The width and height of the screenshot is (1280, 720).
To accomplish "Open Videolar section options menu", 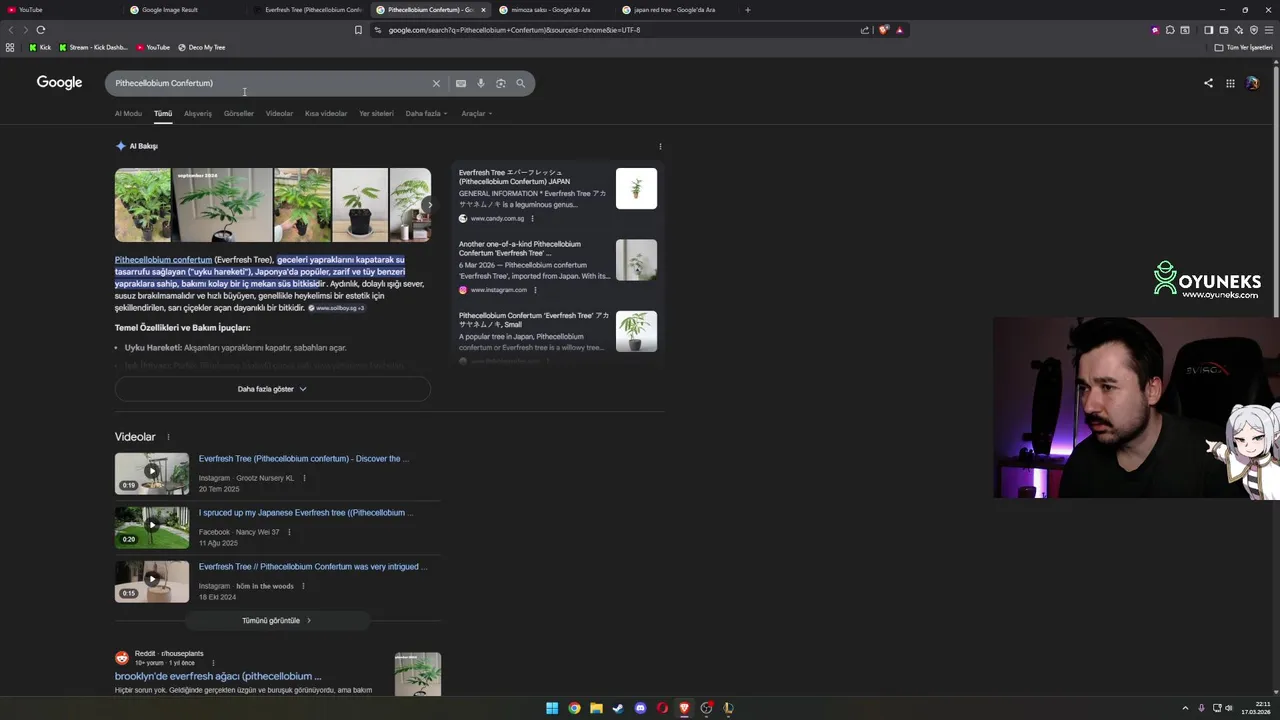I will pyautogui.click(x=168, y=437).
